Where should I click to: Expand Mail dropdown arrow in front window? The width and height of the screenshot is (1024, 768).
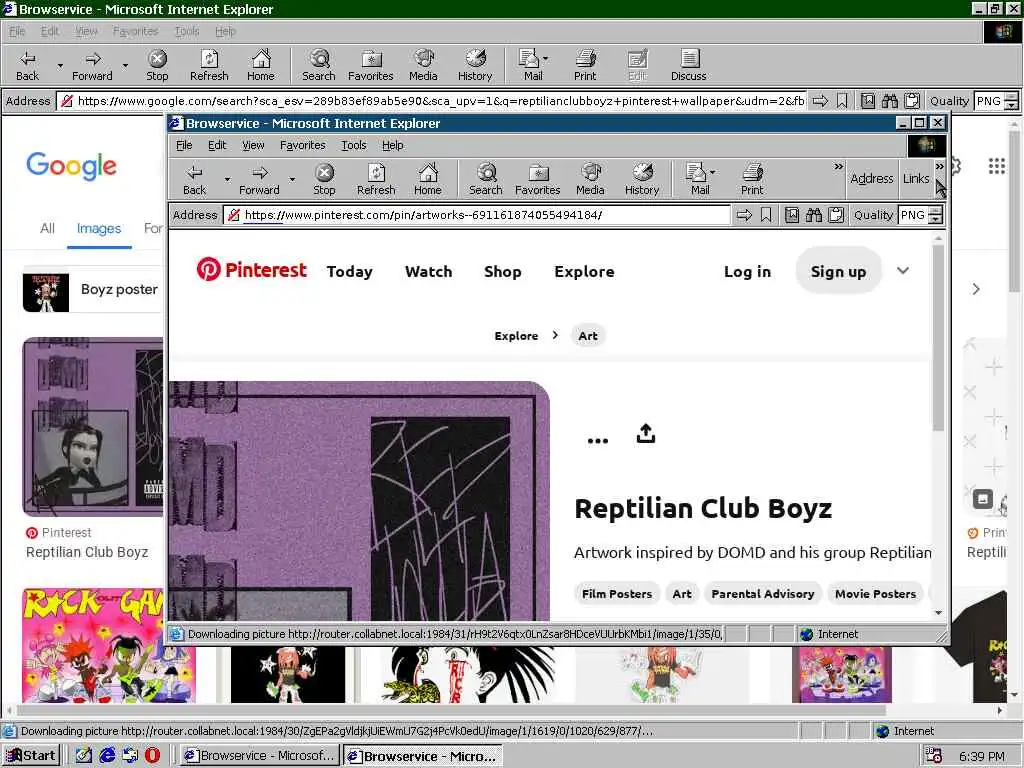click(x=712, y=172)
